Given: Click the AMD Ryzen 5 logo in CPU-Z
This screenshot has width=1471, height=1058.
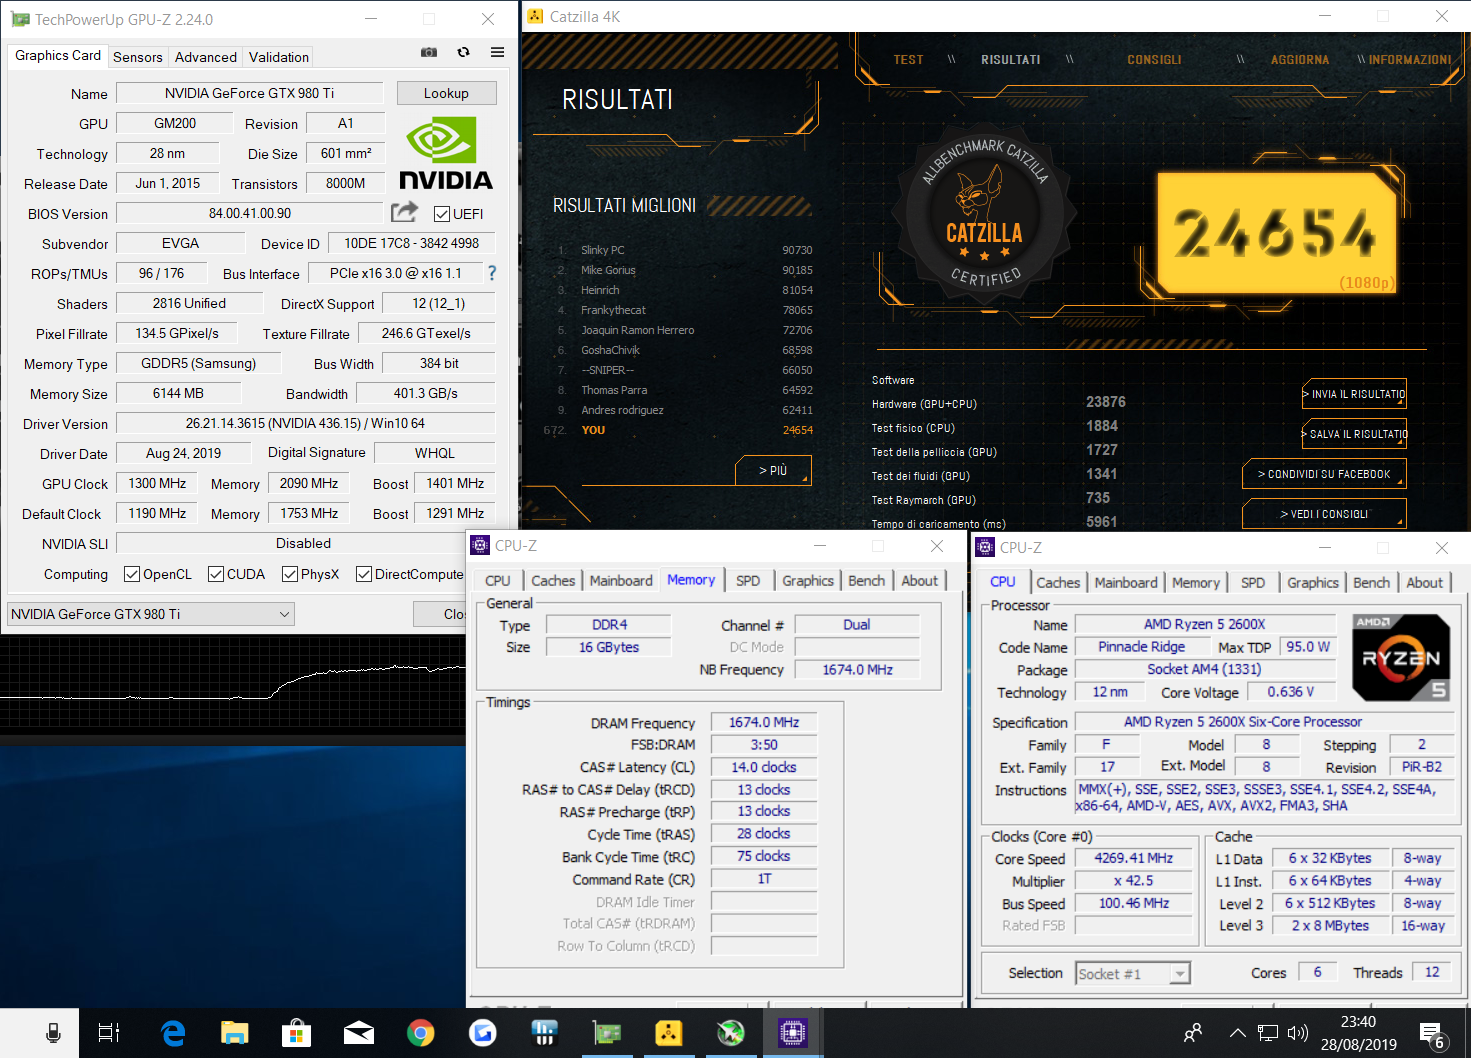Looking at the screenshot, I should (x=1401, y=657).
